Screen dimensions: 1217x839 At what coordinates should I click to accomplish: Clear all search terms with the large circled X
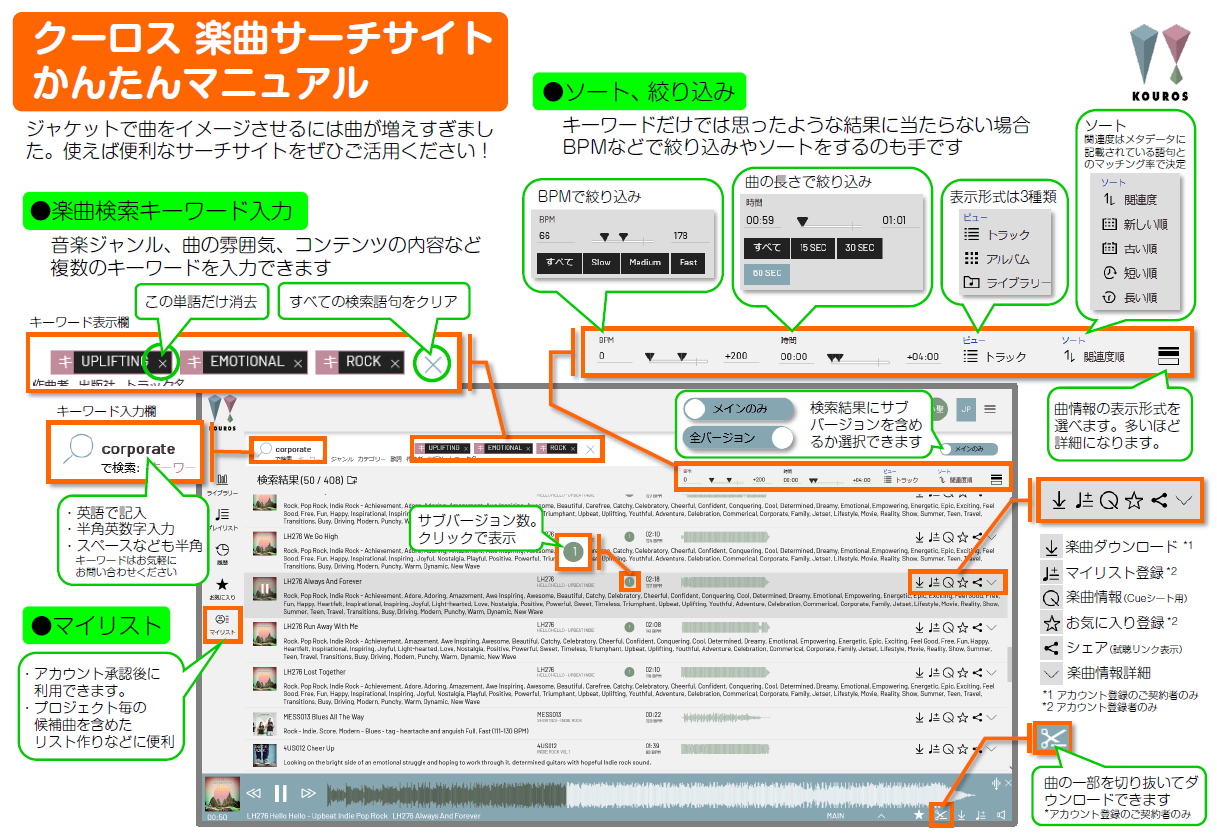(x=433, y=363)
